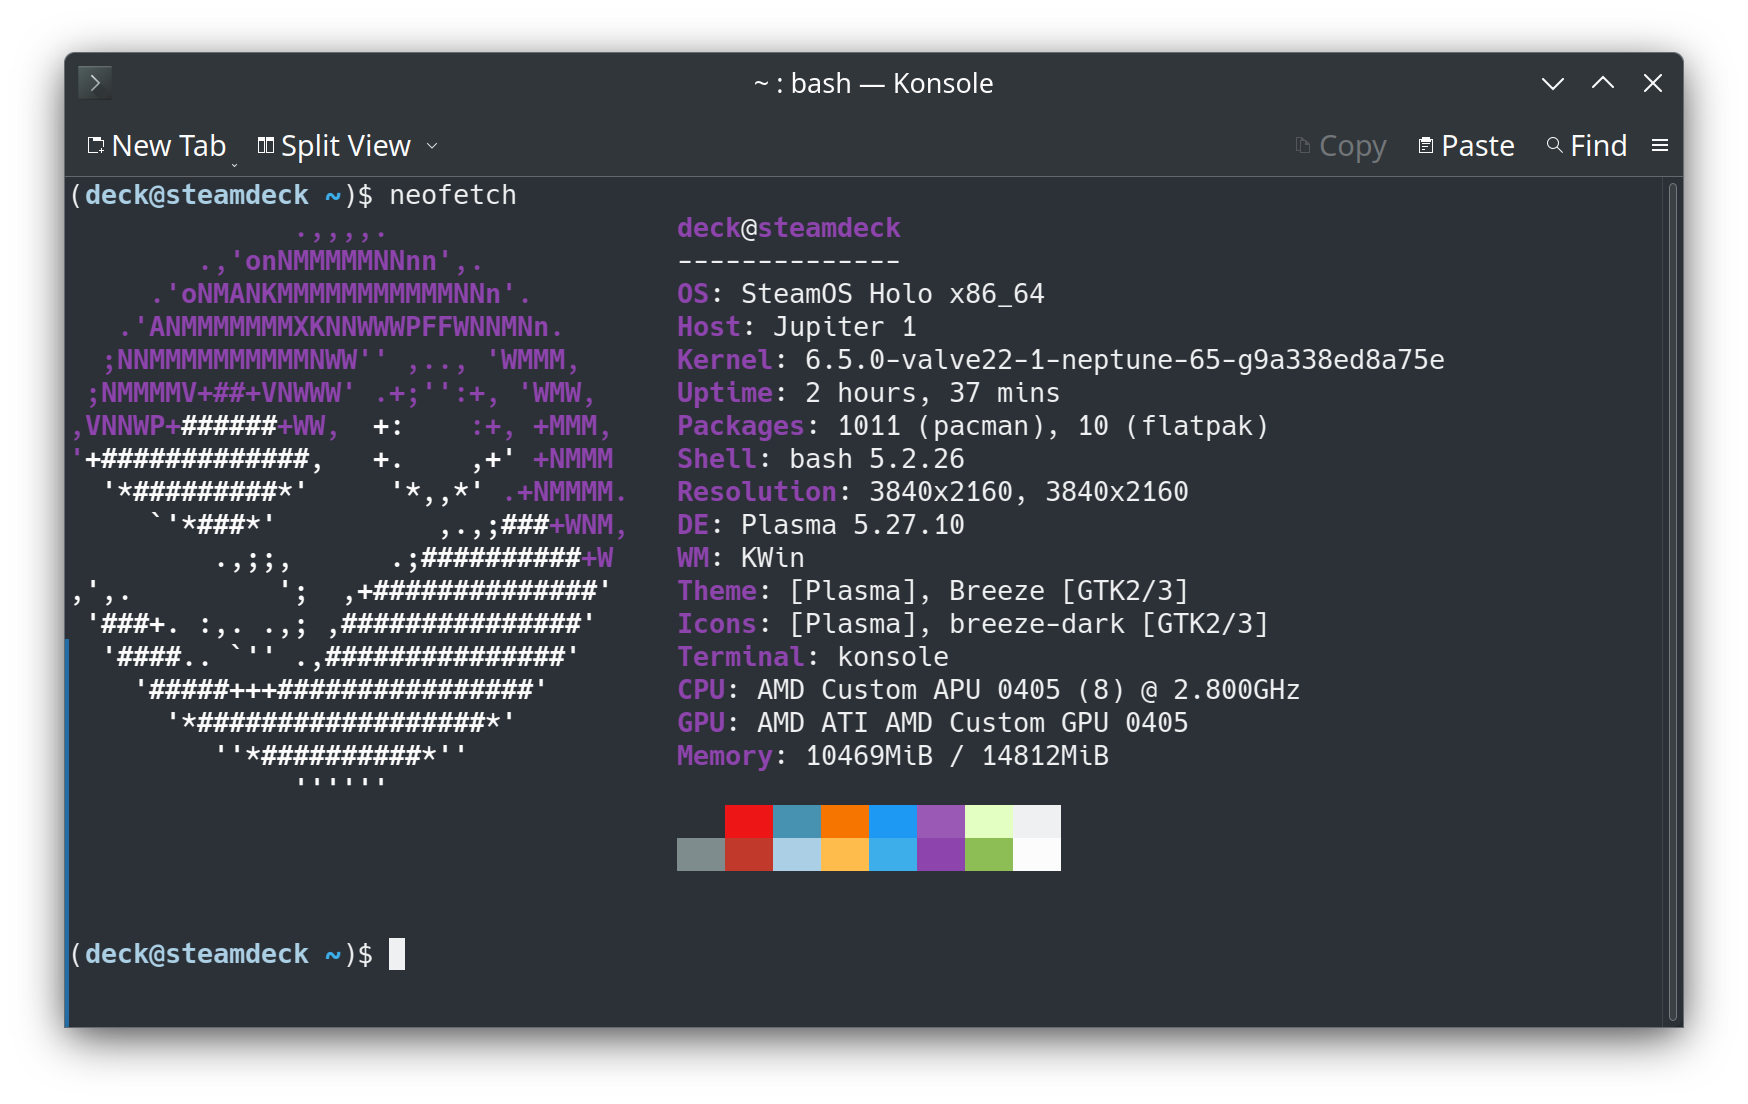Click 'SteamOS Holo x86_64' OS value

coord(893,294)
